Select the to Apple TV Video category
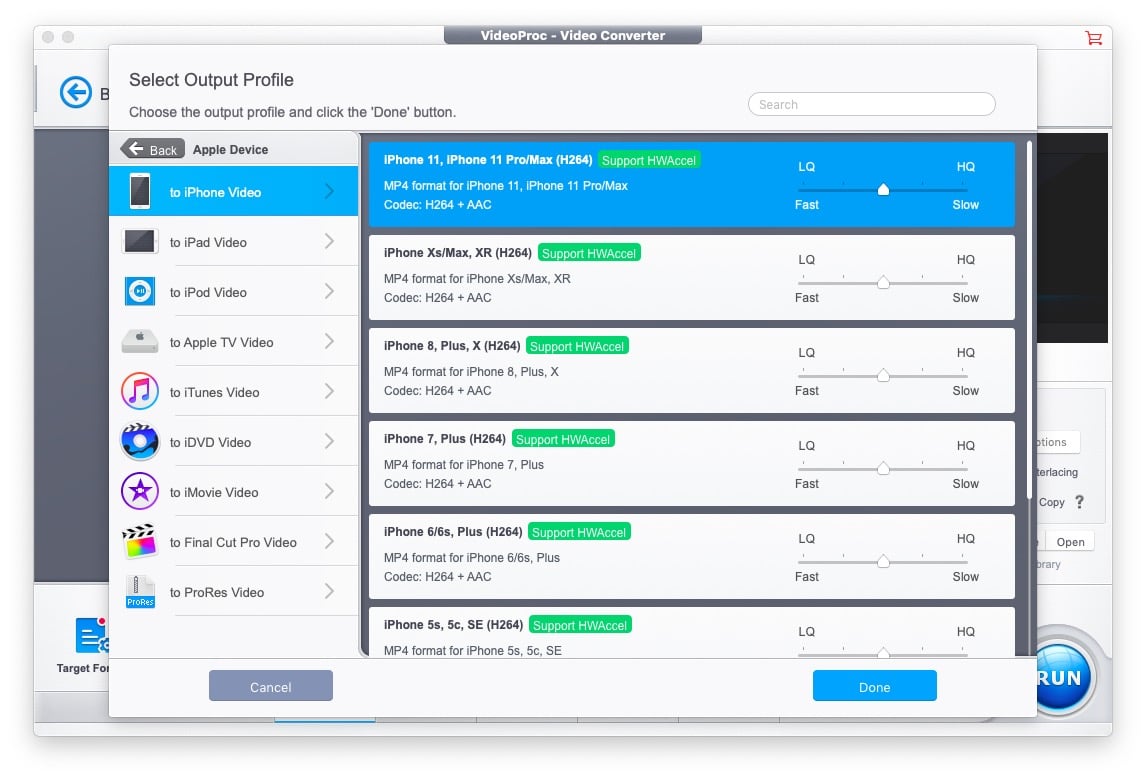The image size is (1146, 778). (x=233, y=341)
